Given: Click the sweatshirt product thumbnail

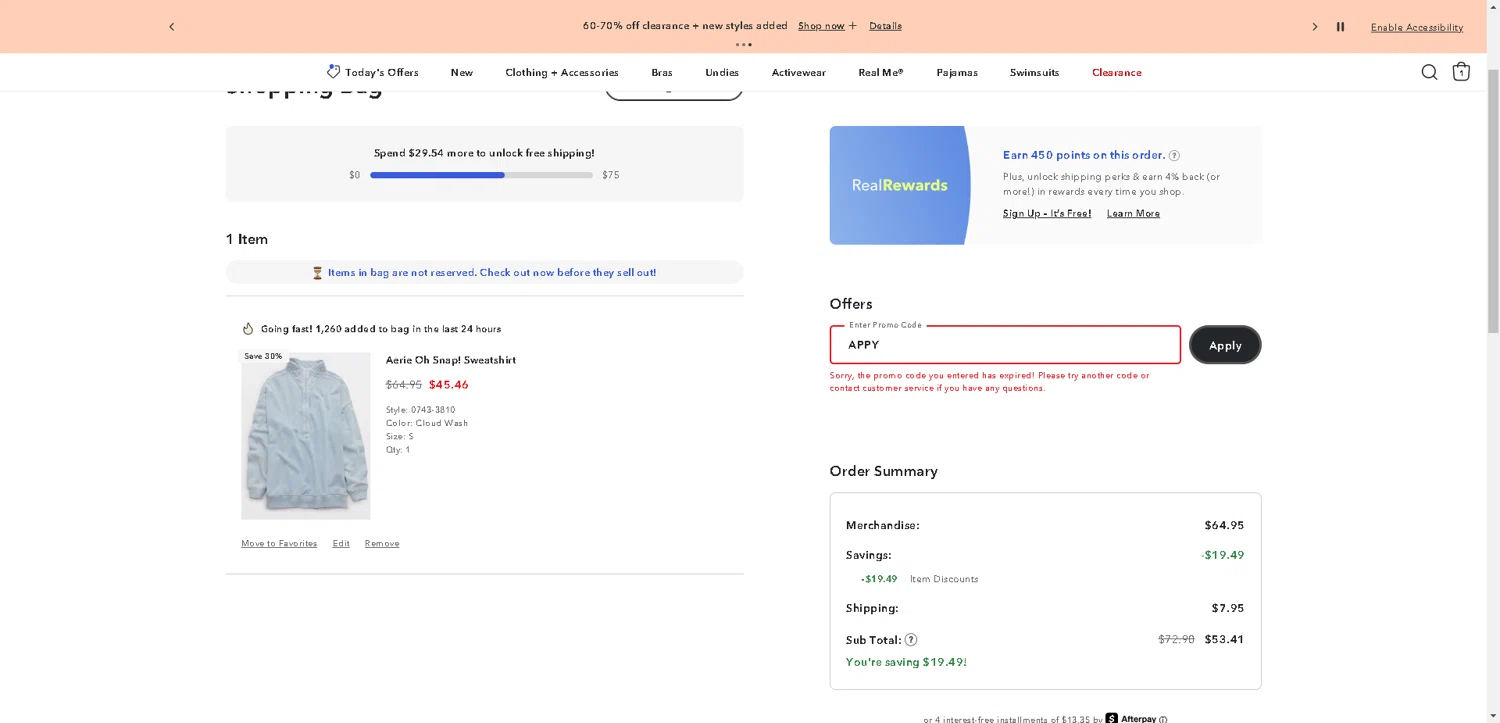Looking at the screenshot, I should [x=306, y=435].
